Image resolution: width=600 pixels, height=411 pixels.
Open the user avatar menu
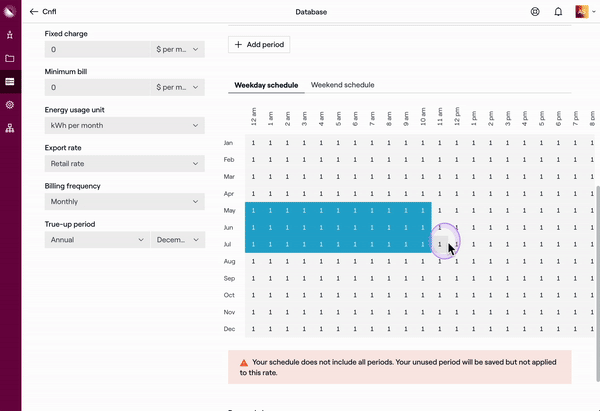(x=582, y=12)
